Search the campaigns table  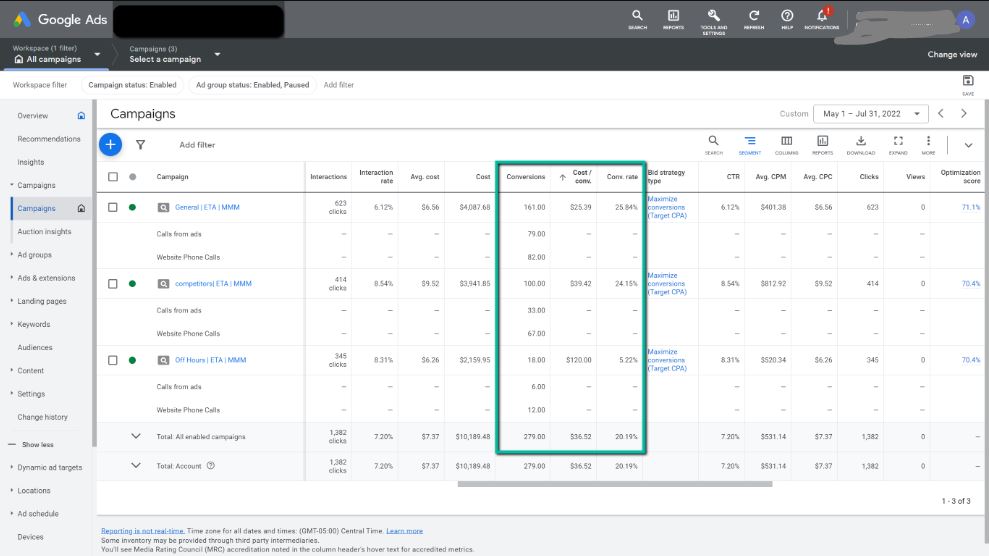click(x=713, y=144)
